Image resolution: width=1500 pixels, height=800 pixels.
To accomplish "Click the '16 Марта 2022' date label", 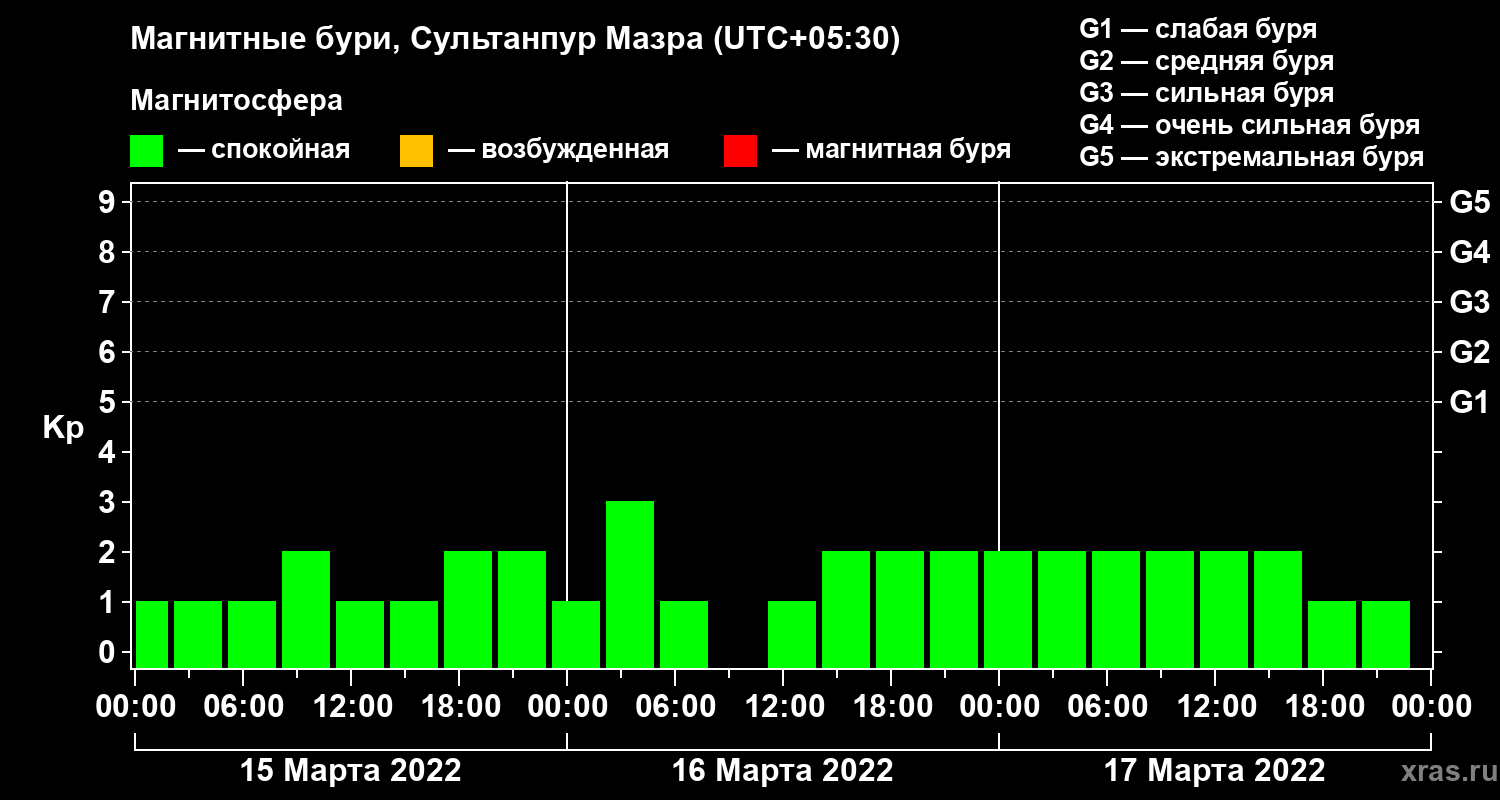I will tap(782, 771).
